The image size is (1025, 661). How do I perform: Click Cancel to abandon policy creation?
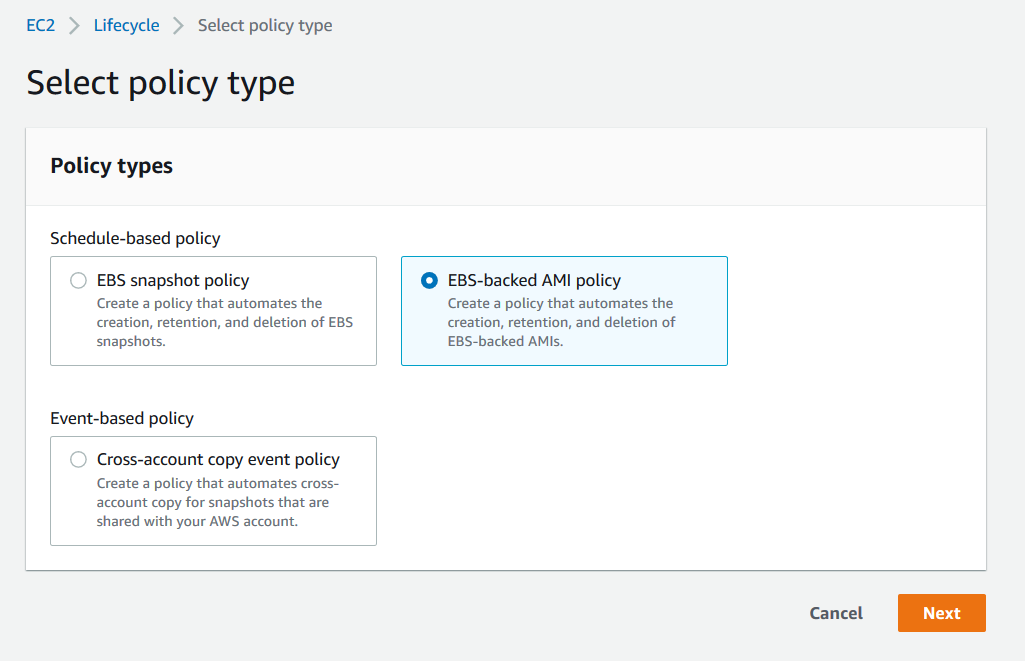836,613
